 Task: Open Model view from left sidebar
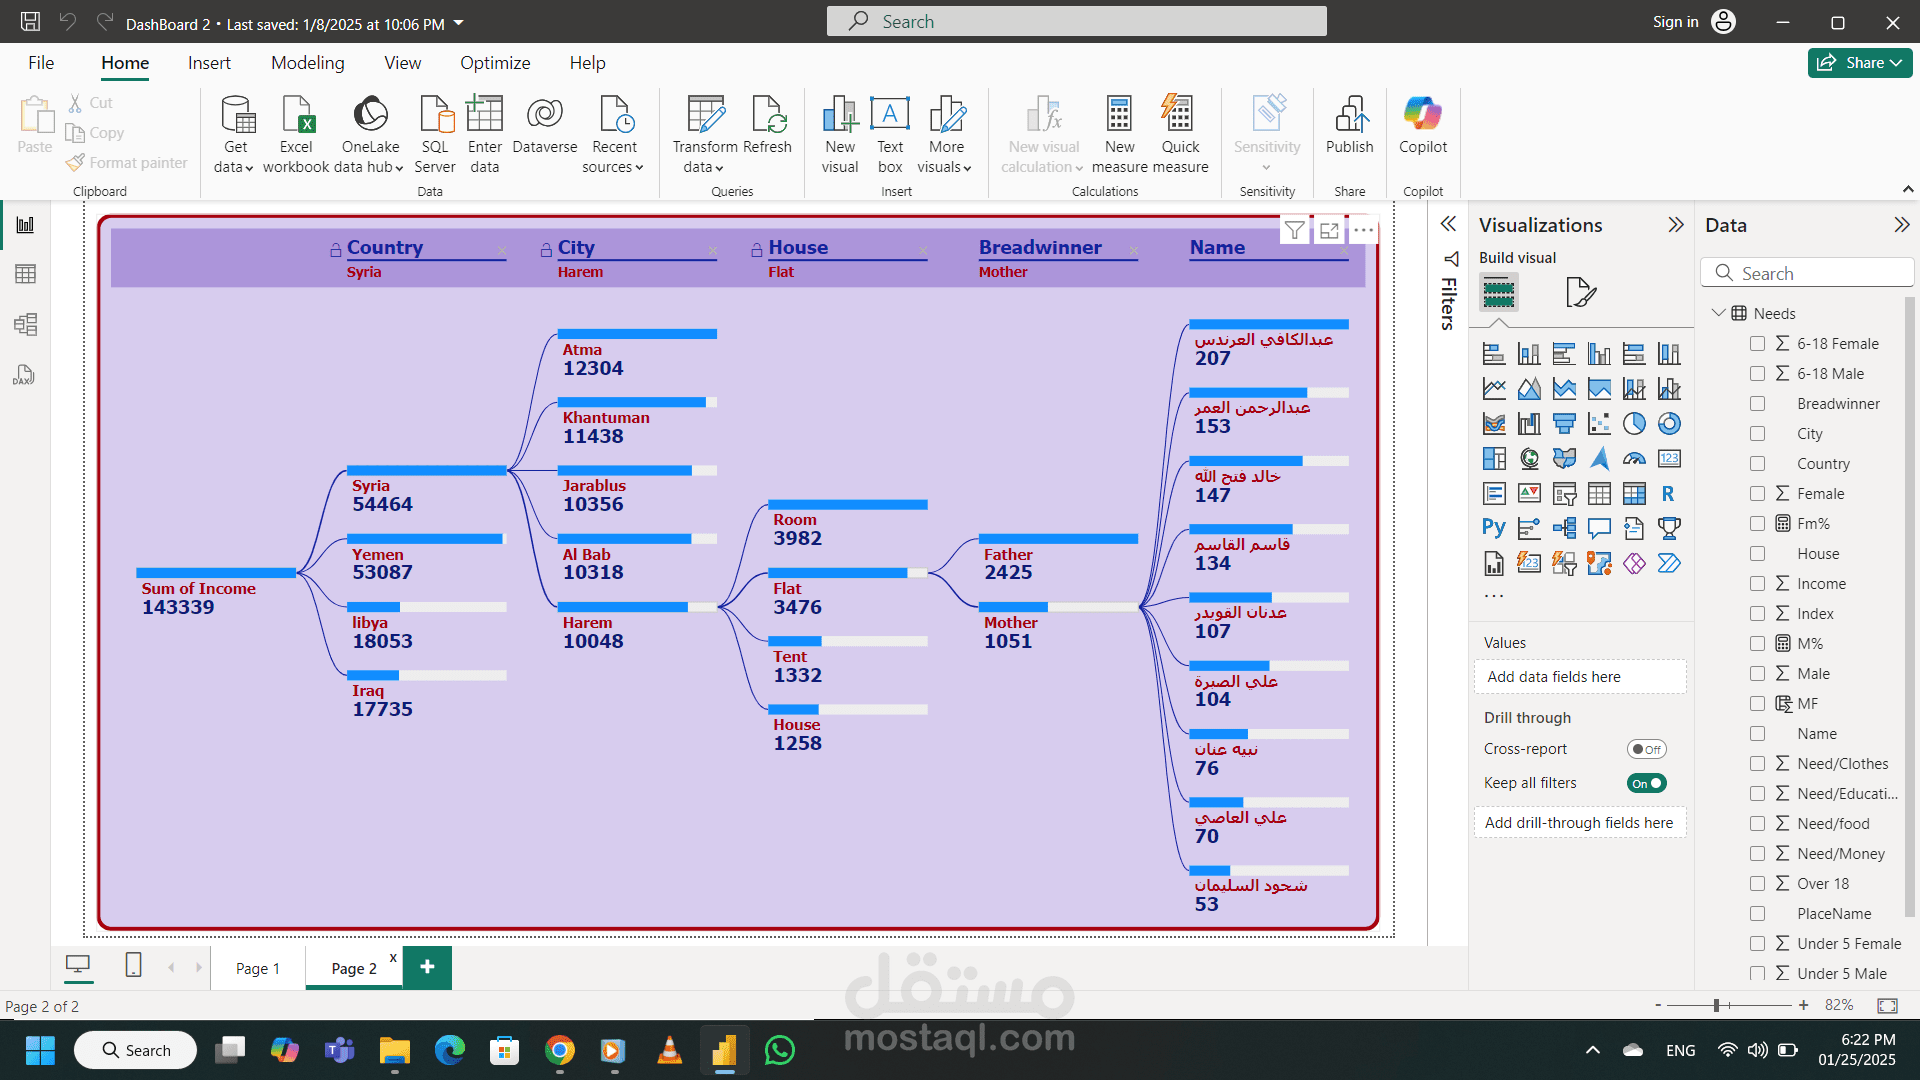[25, 324]
